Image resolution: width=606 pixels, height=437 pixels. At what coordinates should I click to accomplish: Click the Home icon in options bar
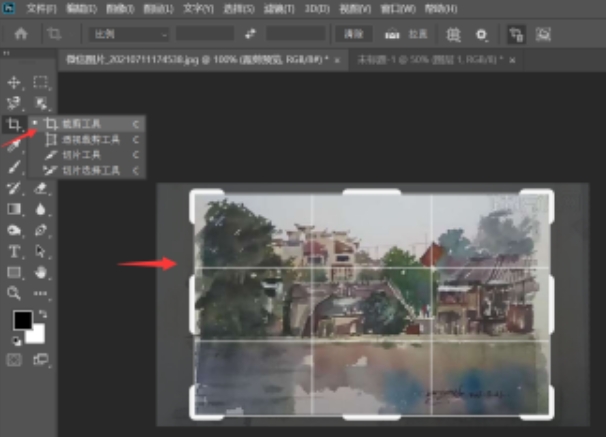21,34
